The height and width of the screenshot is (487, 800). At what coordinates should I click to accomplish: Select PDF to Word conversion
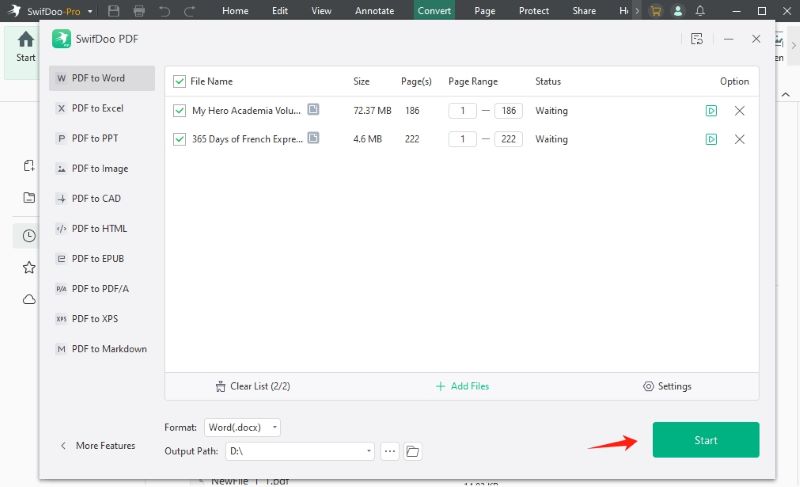[x=102, y=78]
